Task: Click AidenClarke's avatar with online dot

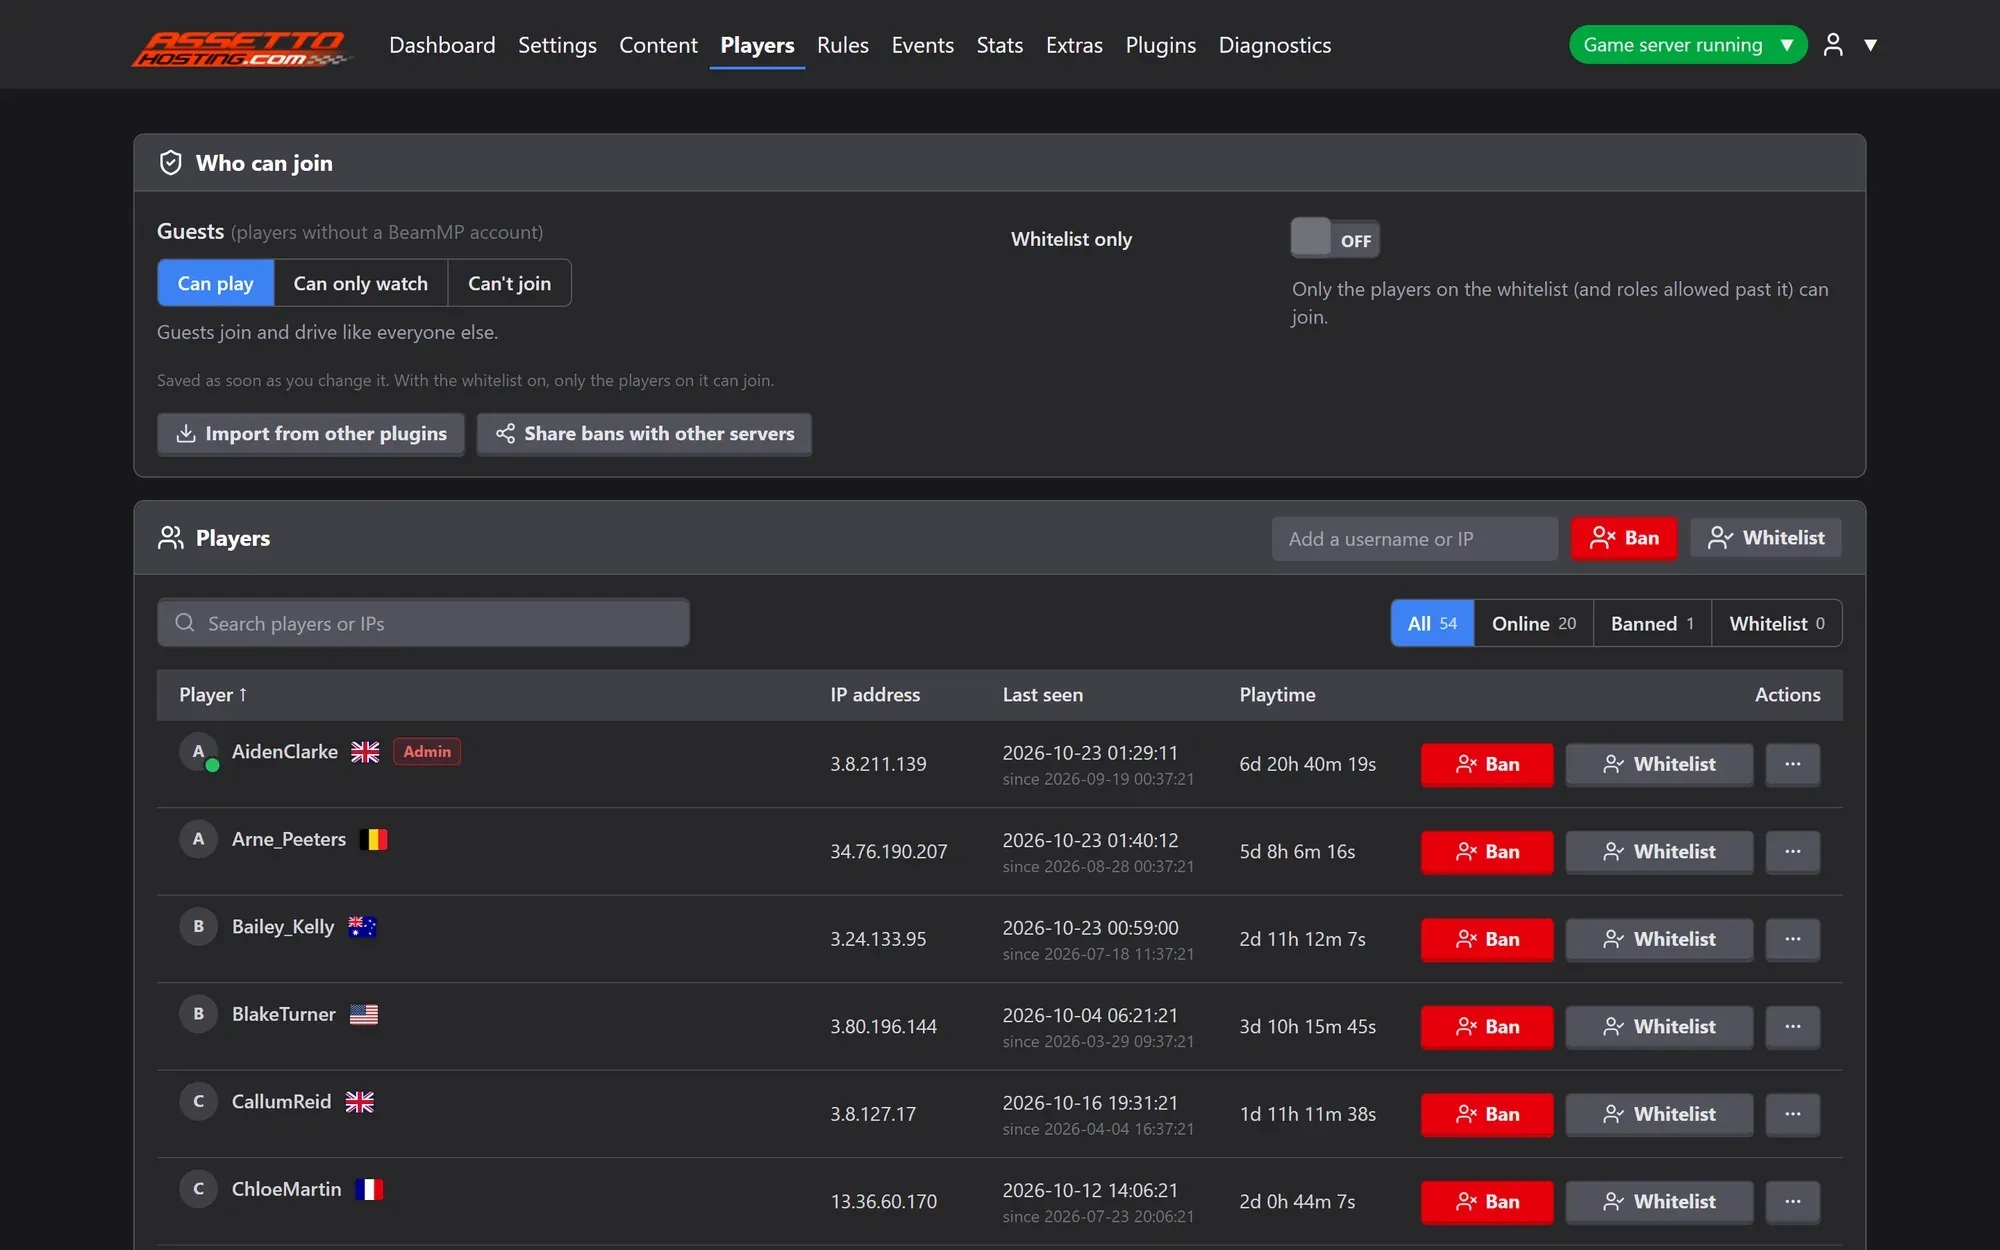Action: 199,752
